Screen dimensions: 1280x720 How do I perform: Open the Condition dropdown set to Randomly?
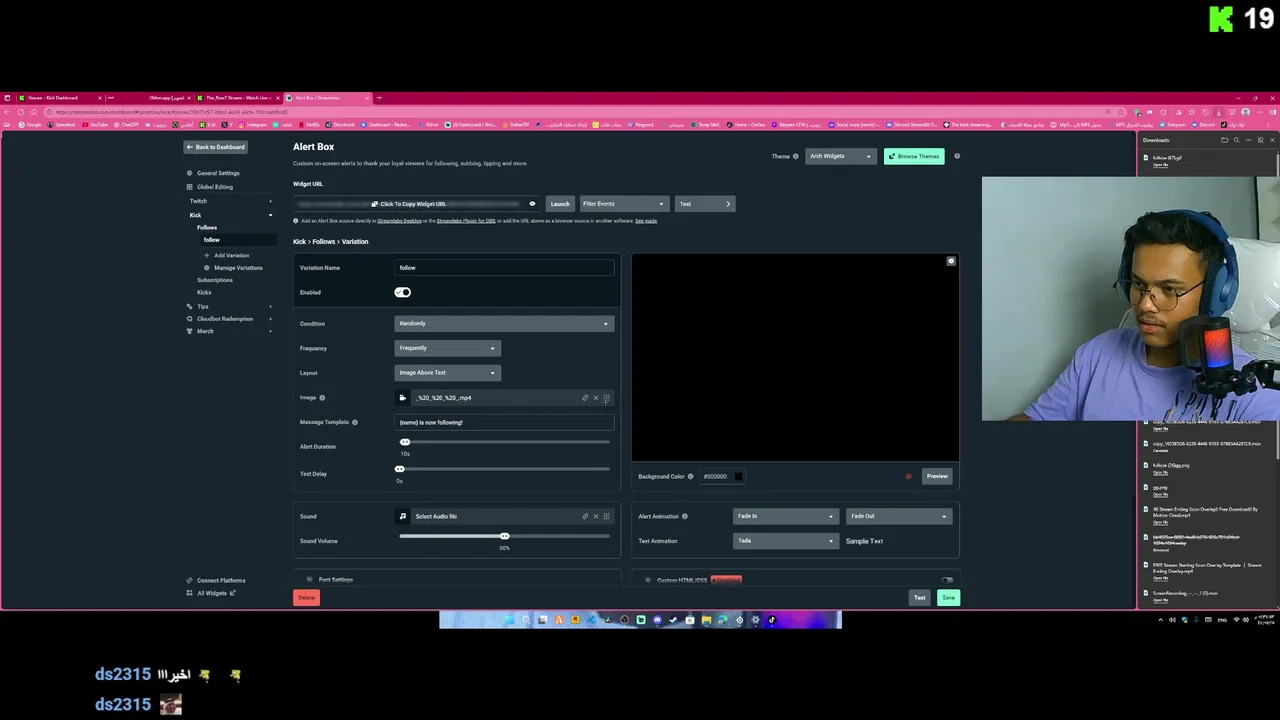pos(504,323)
